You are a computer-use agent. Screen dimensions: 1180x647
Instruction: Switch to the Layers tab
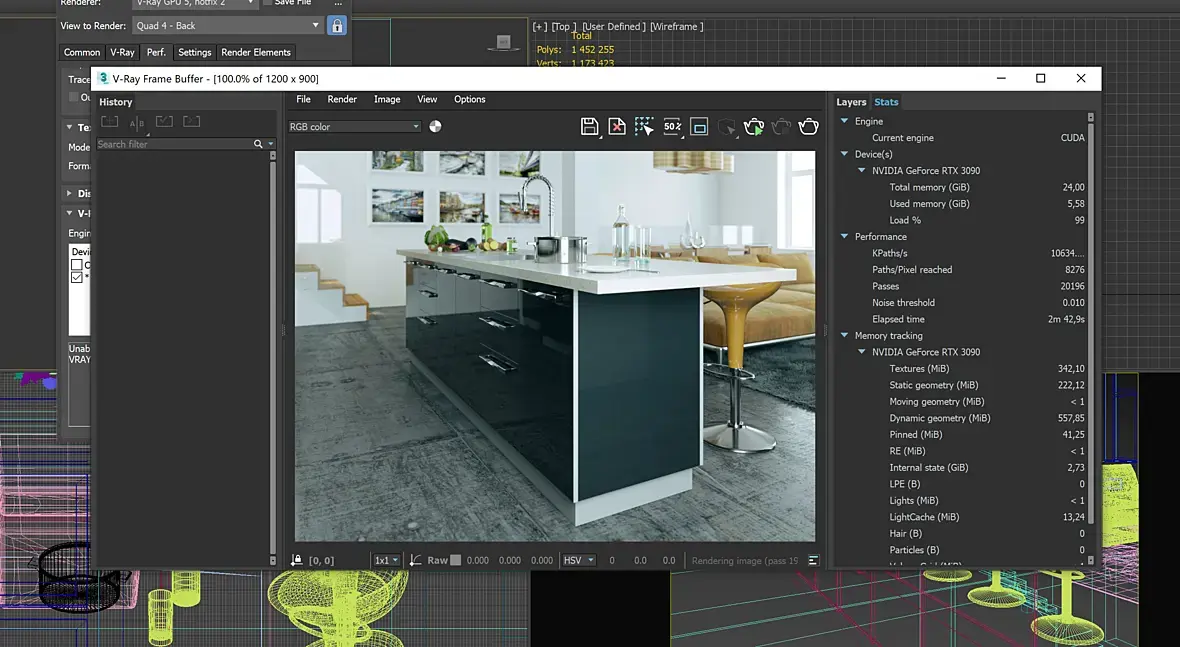pyautogui.click(x=851, y=102)
